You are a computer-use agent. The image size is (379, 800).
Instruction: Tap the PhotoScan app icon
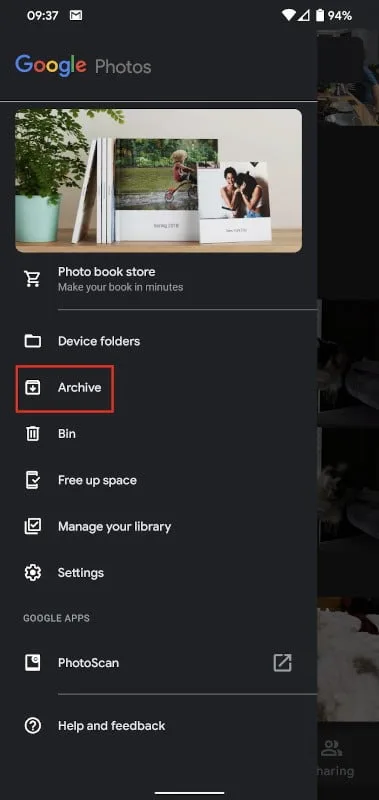[33, 663]
